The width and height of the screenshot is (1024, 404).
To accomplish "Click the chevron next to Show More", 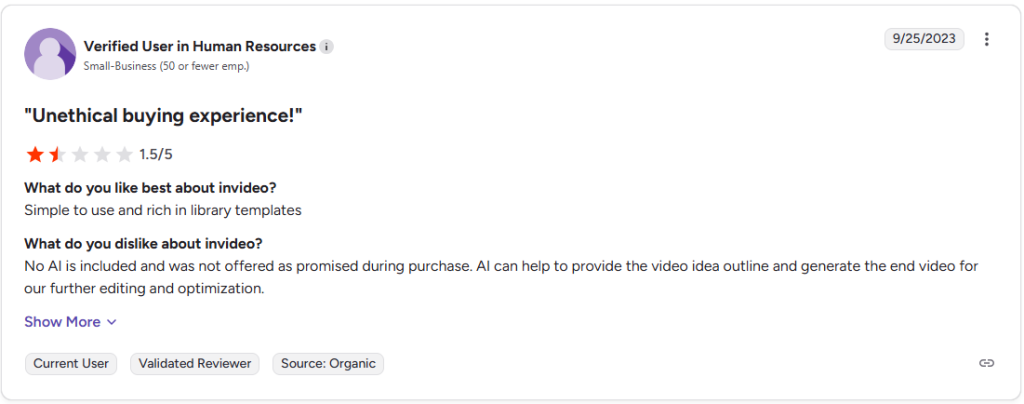I will [112, 322].
